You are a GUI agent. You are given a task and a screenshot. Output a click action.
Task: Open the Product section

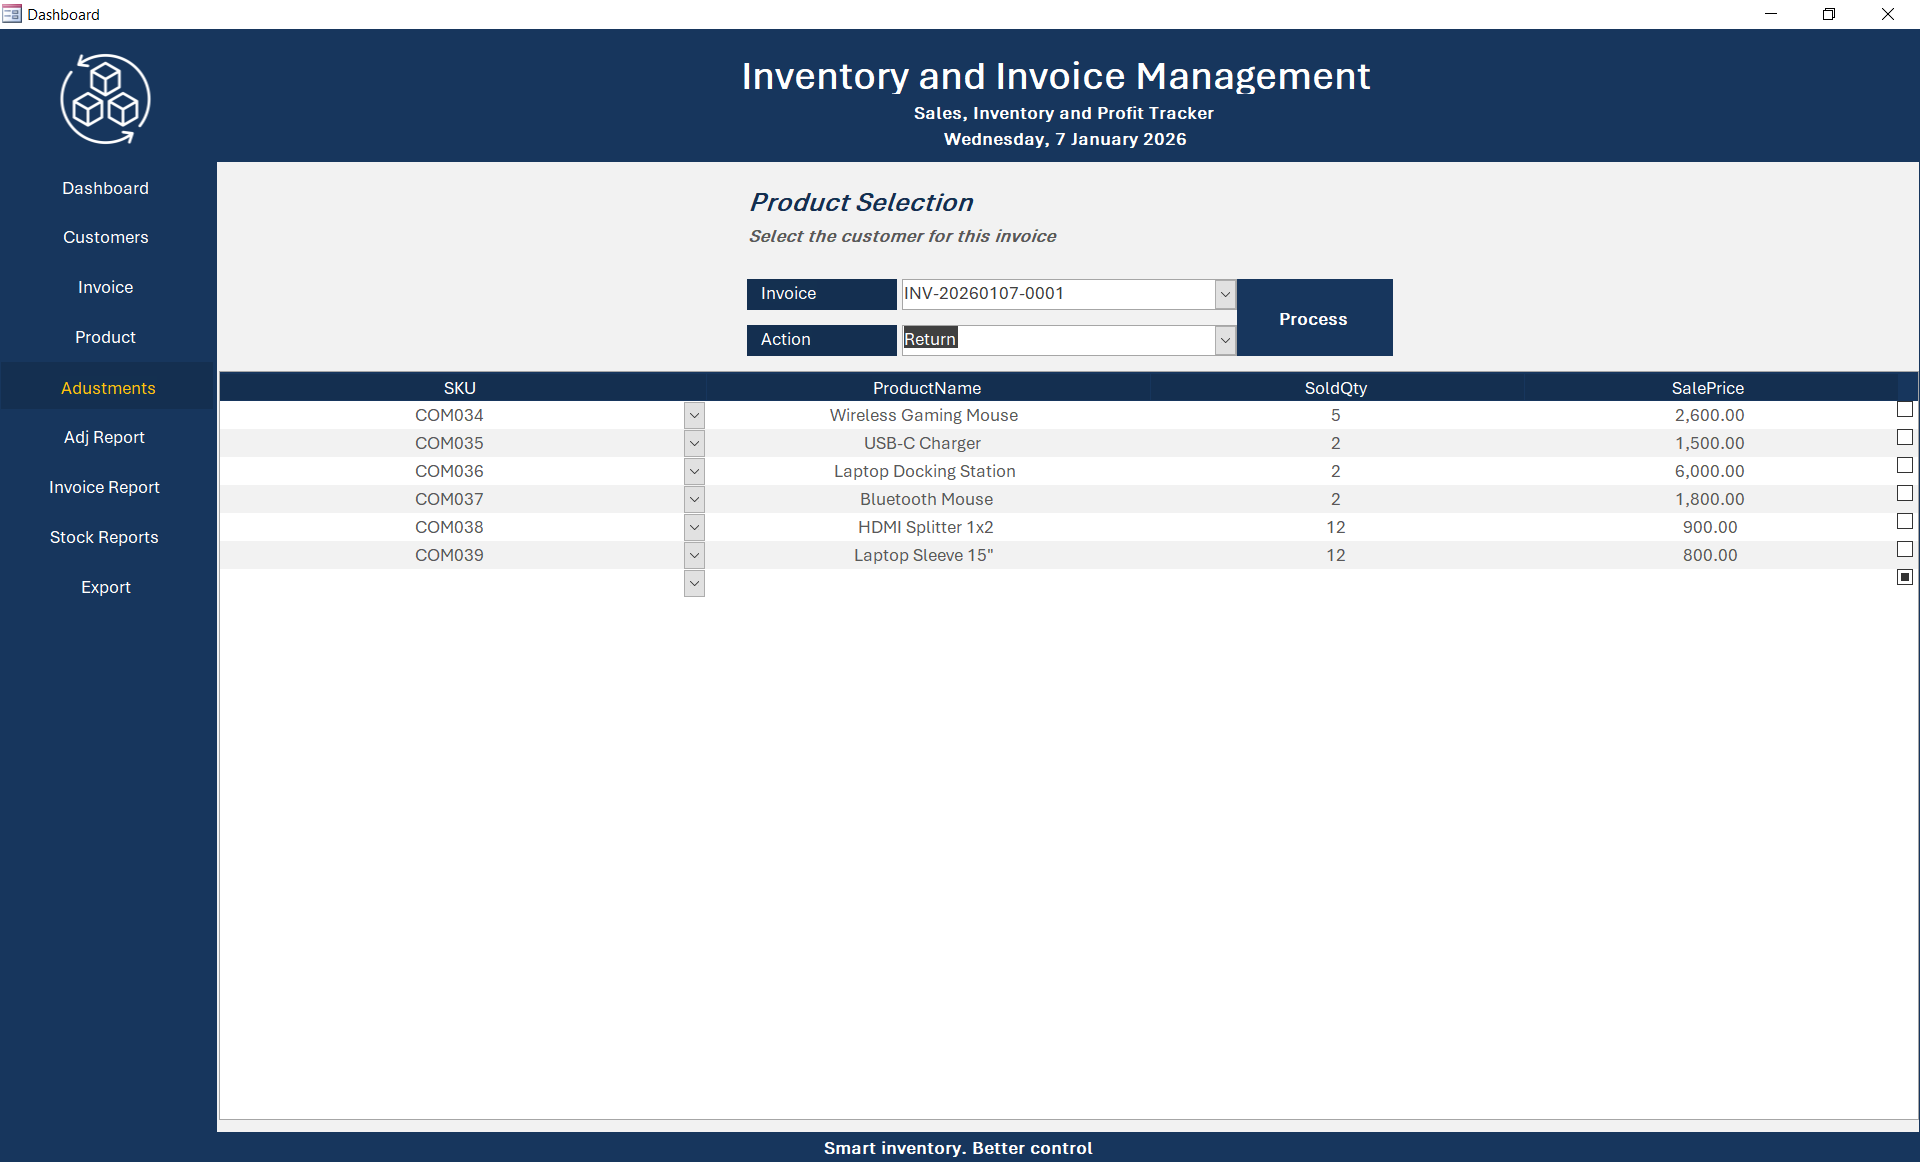pos(106,337)
